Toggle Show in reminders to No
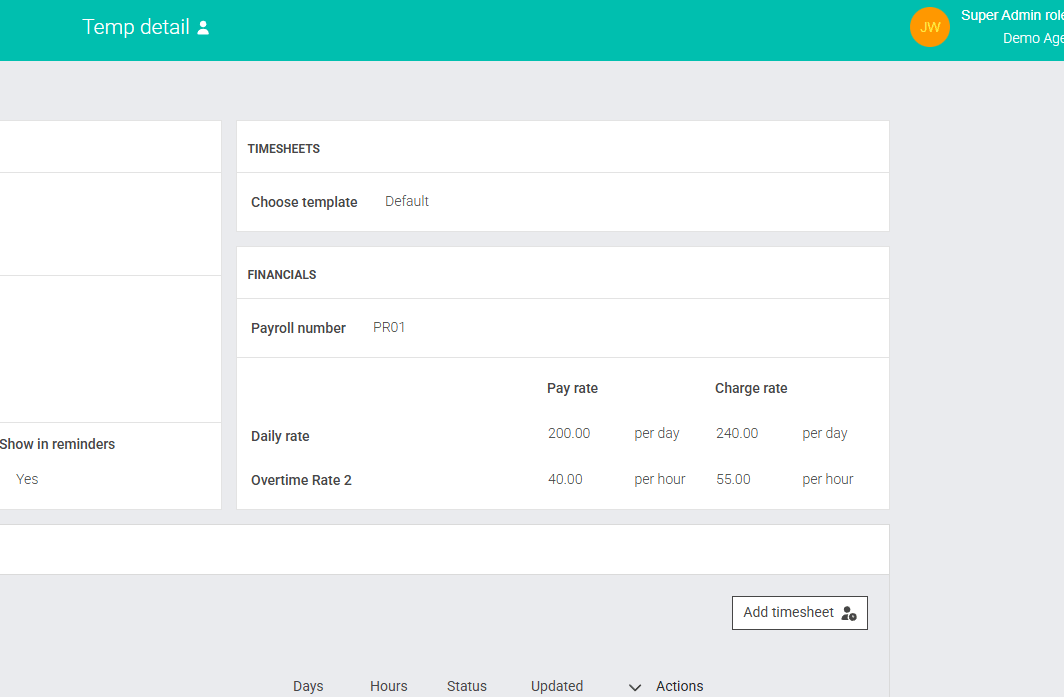This screenshot has height=697, width=1064. [x=57, y=444]
